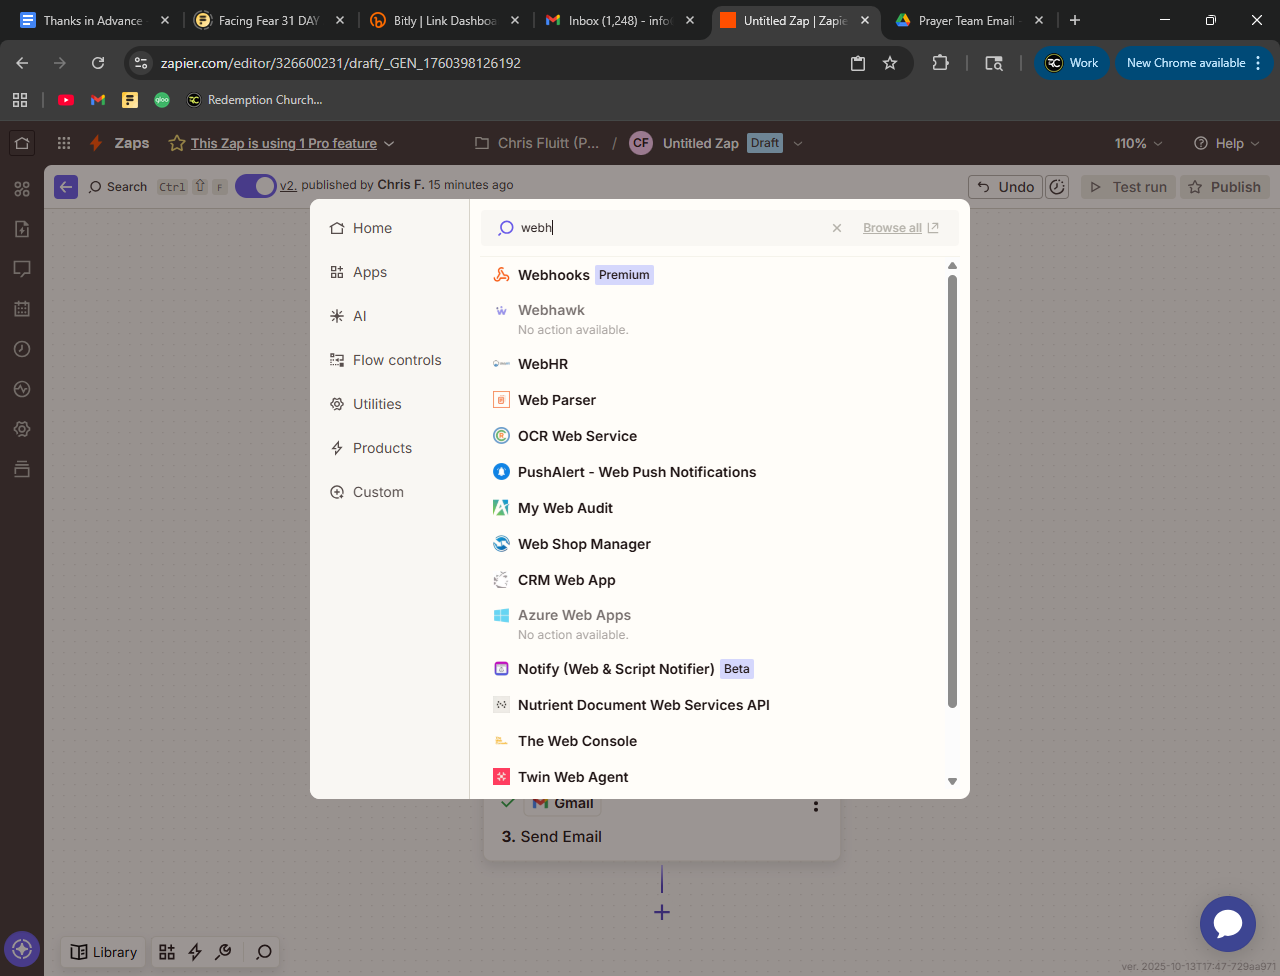
Task: Open the apps grid icon near Zaps
Action: coord(64,143)
